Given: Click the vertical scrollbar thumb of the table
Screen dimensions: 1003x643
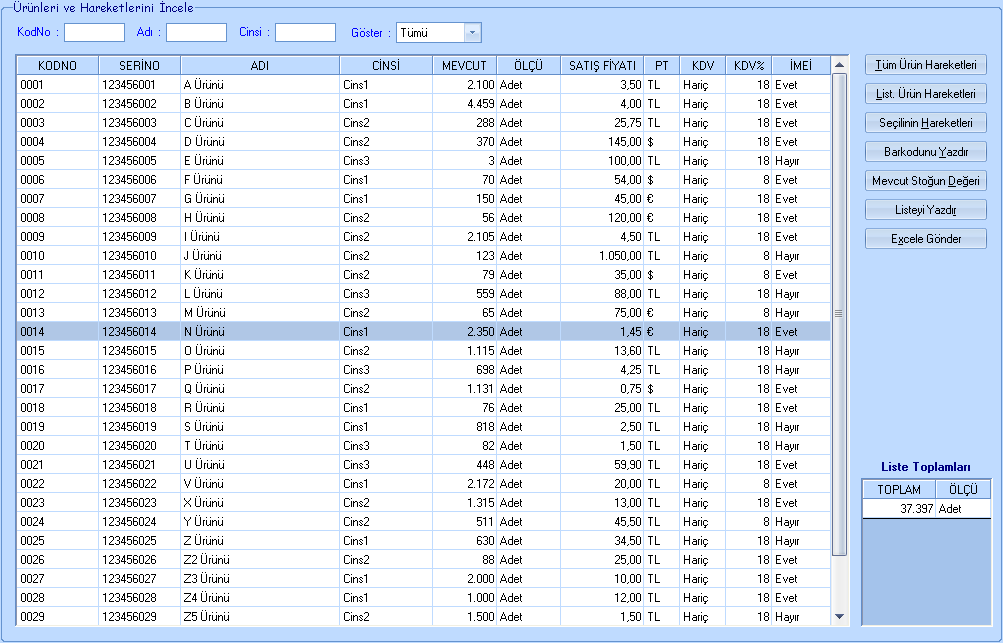Looking at the screenshot, I should [x=840, y=314].
